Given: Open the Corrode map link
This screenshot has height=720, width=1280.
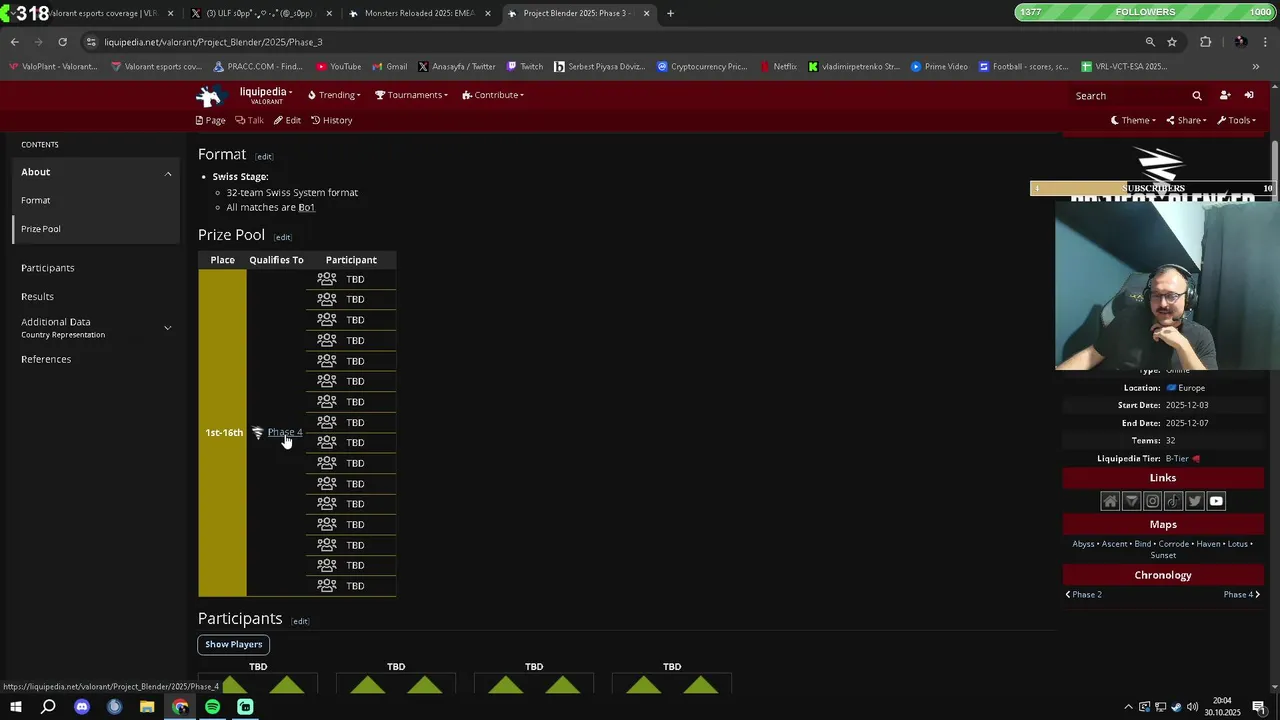Looking at the screenshot, I should [1173, 544].
